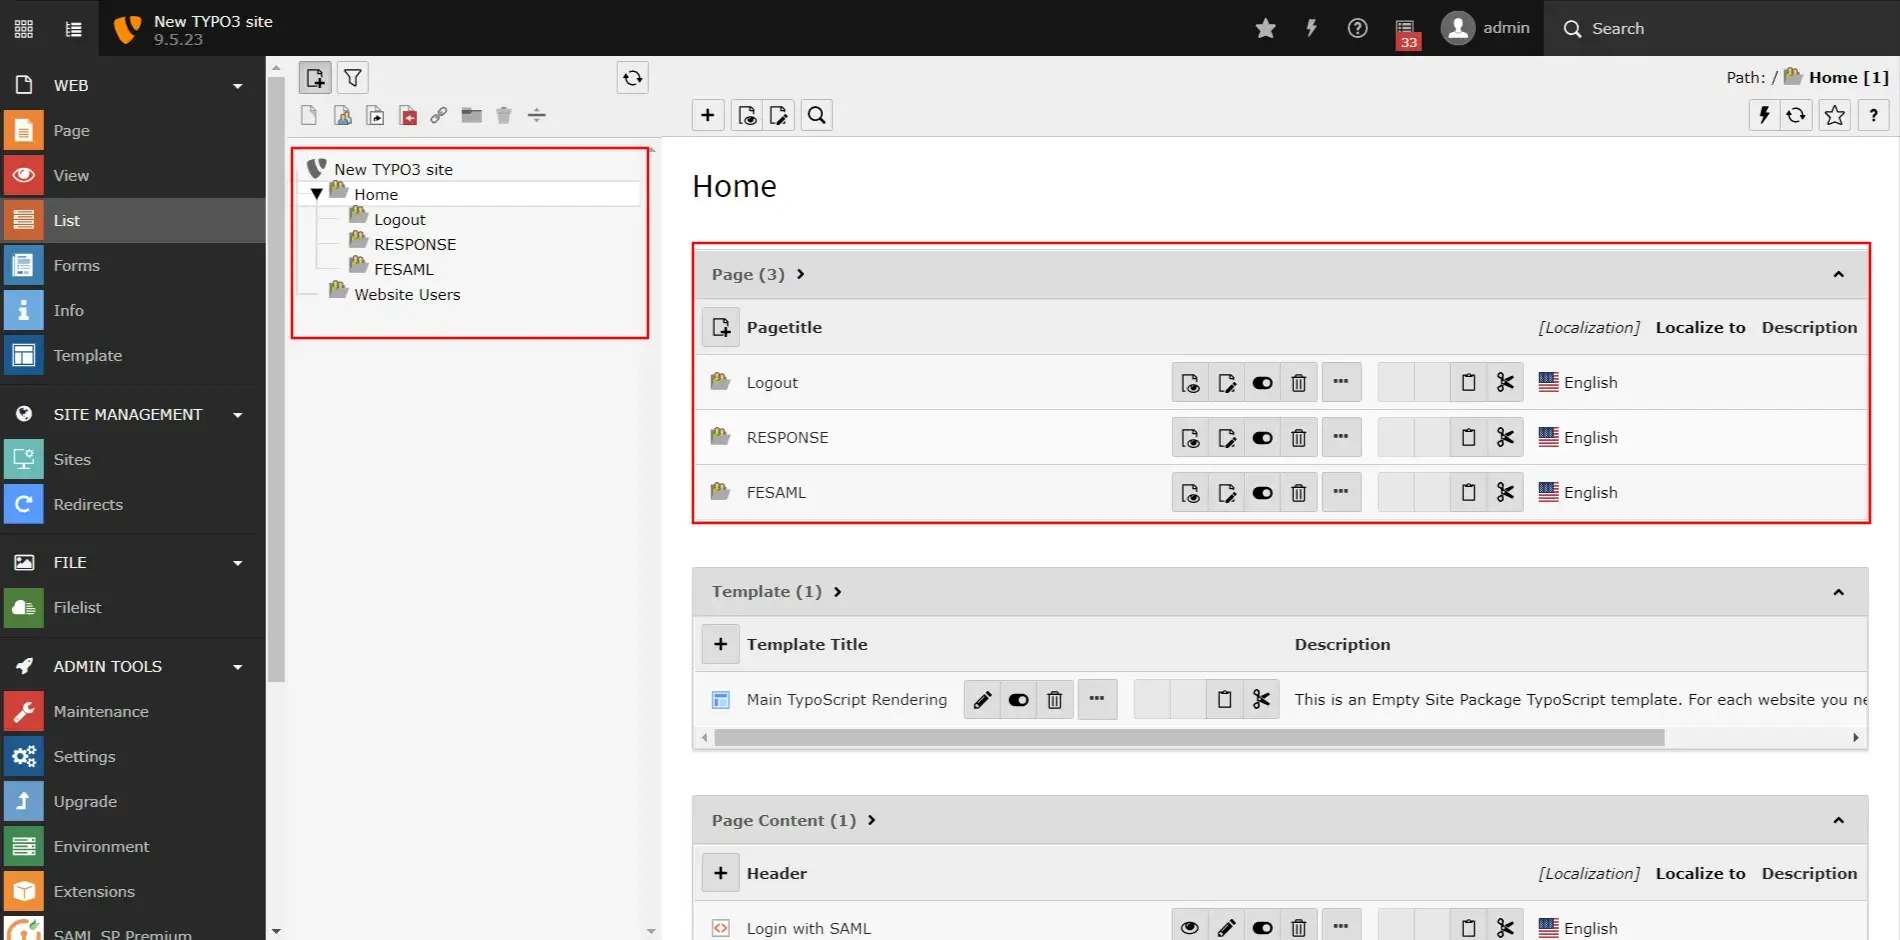Open the Page module
Image resolution: width=1900 pixels, height=940 pixels.
tap(133, 130)
